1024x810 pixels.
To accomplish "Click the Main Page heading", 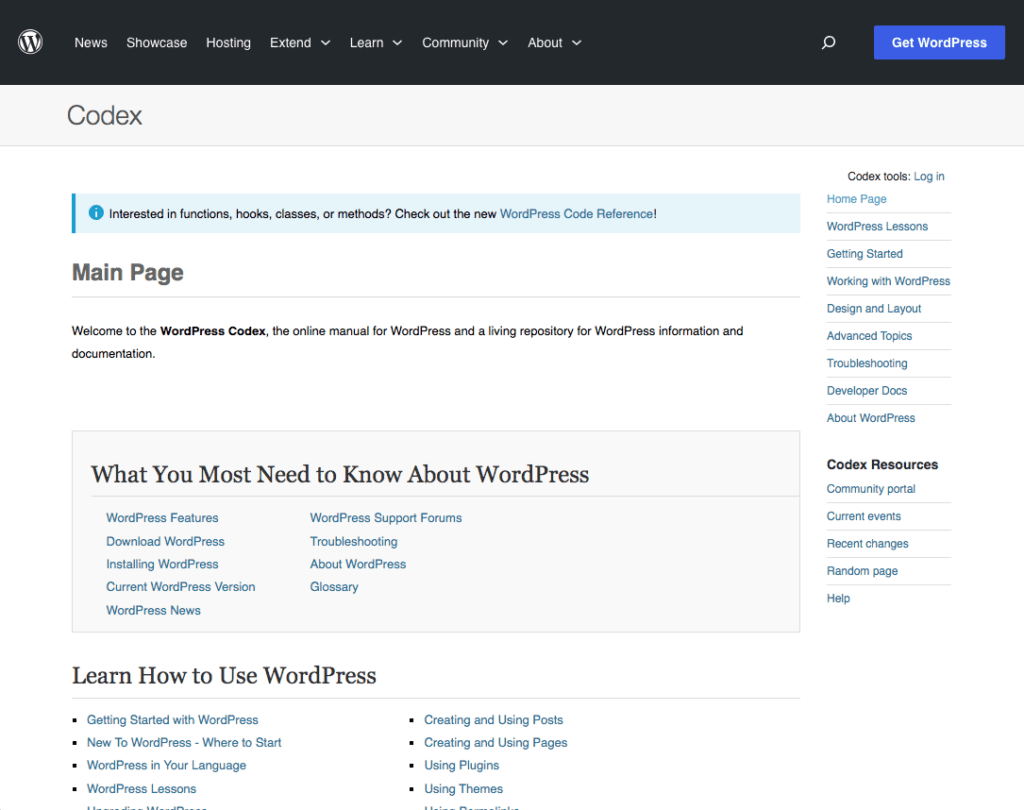I will click(x=127, y=272).
